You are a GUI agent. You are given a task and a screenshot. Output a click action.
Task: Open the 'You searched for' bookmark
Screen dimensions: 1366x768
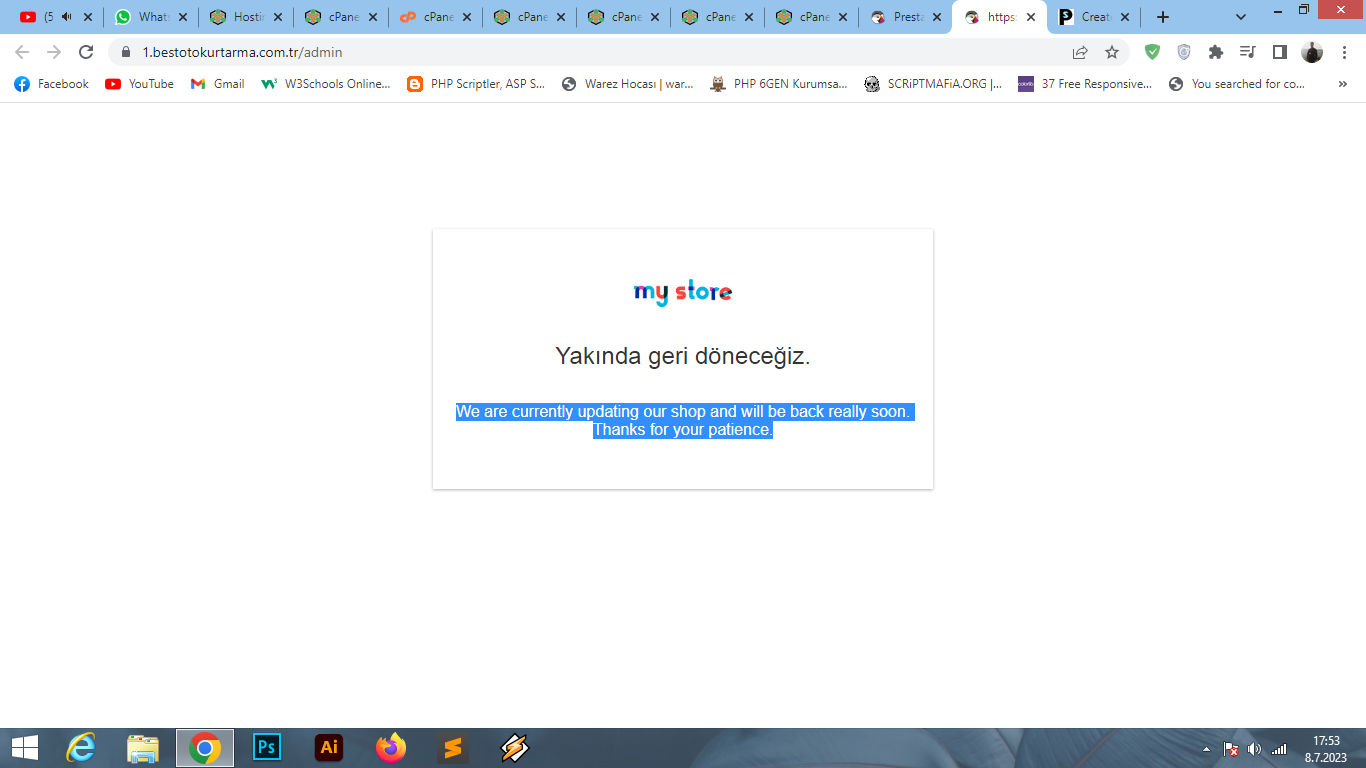[x=1237, y=84]
